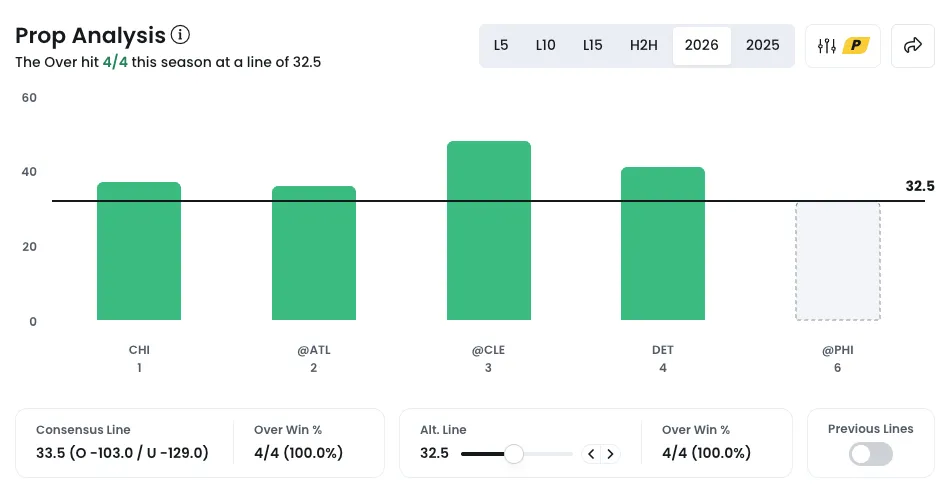This screenshot has height=495, width=951.
Task: Switch to the H2H tab
Action: pyautogui.click(x=644, y=45)
